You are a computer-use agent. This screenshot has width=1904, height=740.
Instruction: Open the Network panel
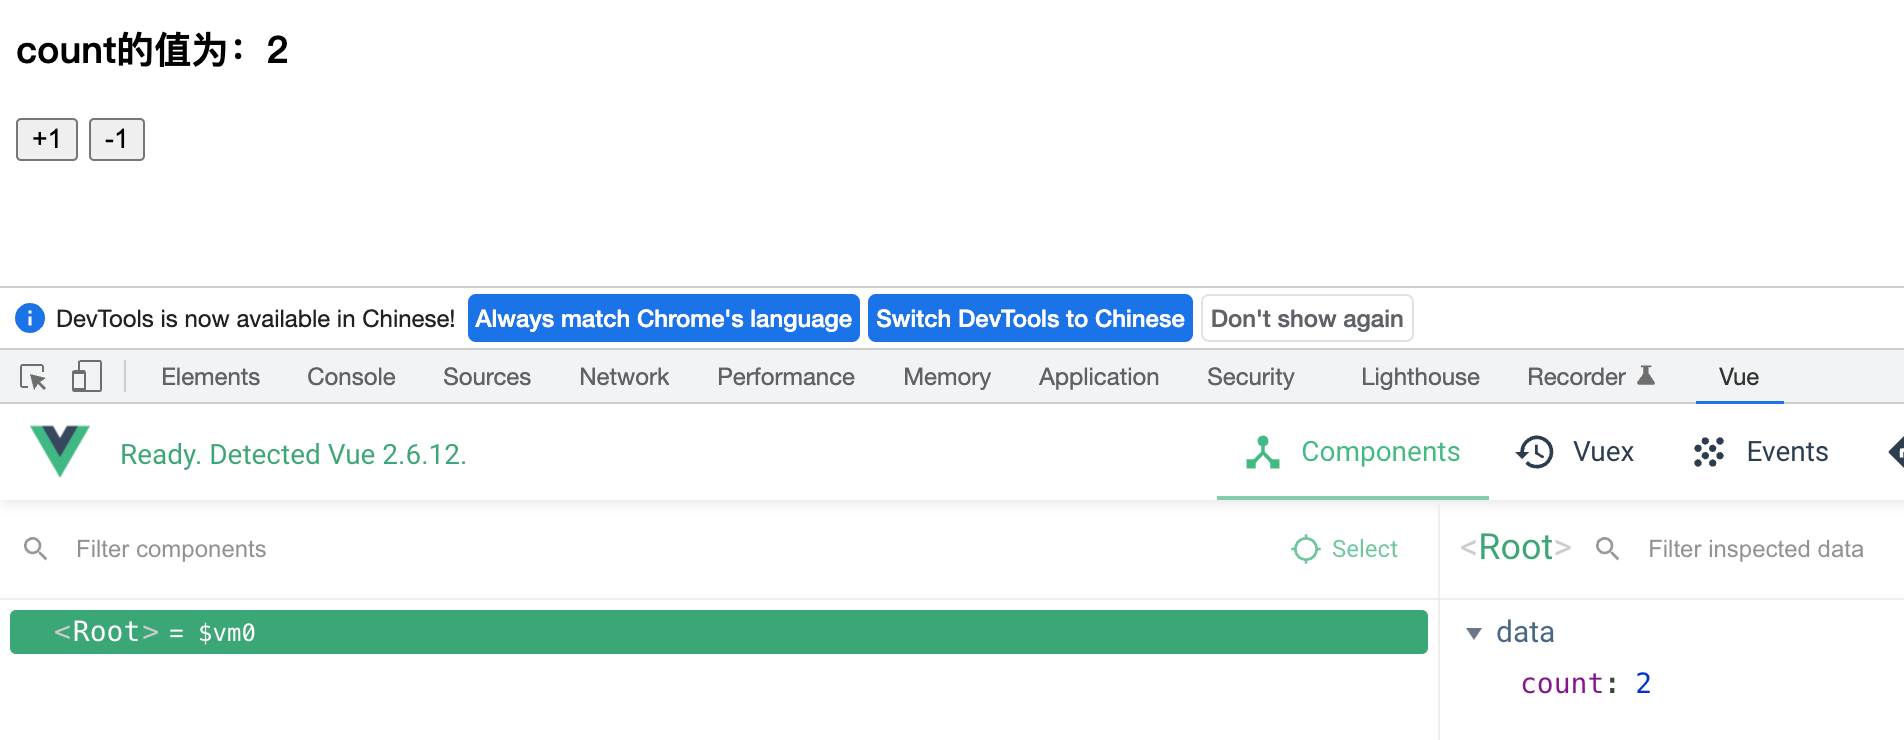point(623,377)
